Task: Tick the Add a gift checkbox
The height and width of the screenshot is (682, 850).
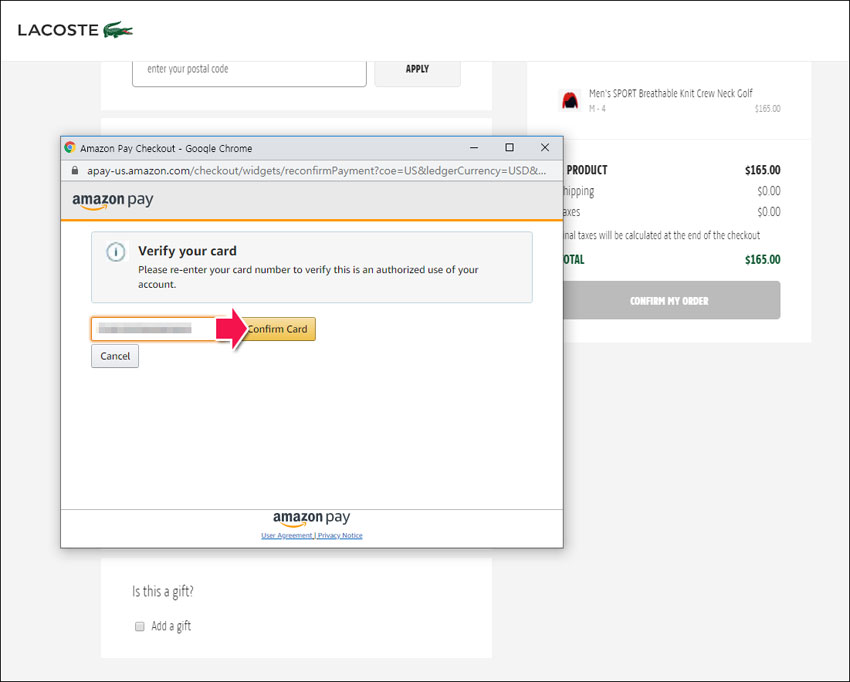Action: (x=139, y=626)
